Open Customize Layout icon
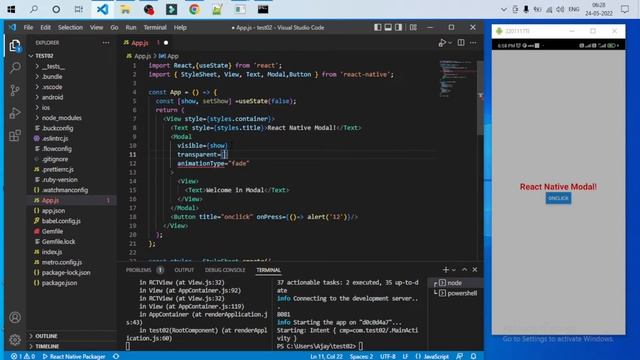This screenshot has height=360, width=640. [413, 27]
